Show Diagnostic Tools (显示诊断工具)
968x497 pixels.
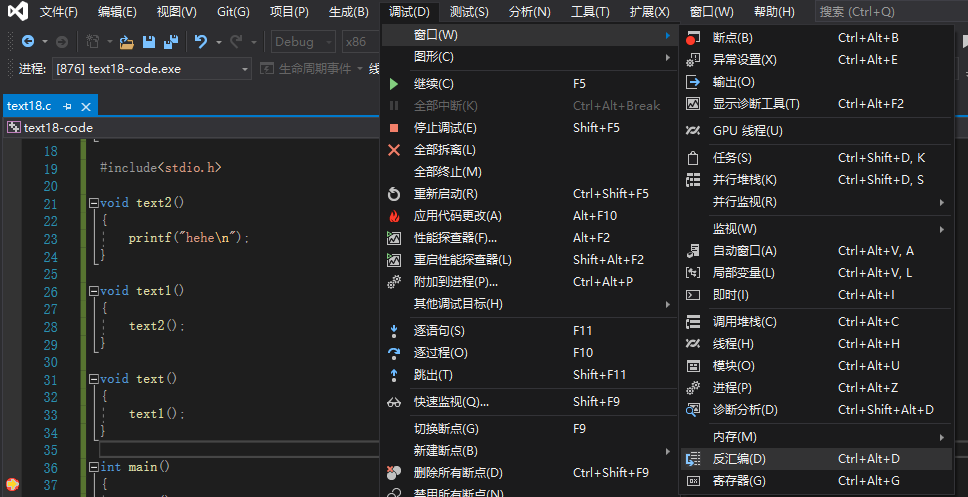coord(816,104)
